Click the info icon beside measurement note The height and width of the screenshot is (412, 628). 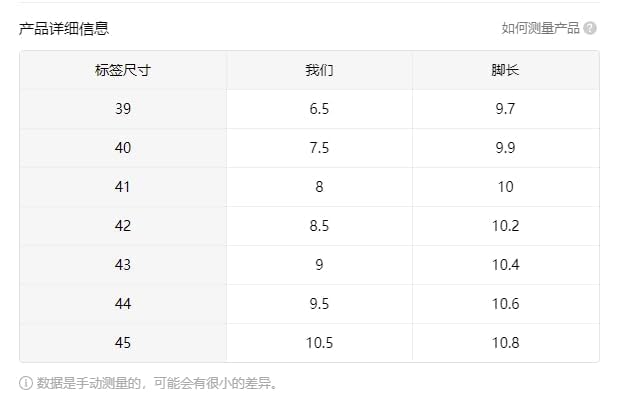point(25,383)
